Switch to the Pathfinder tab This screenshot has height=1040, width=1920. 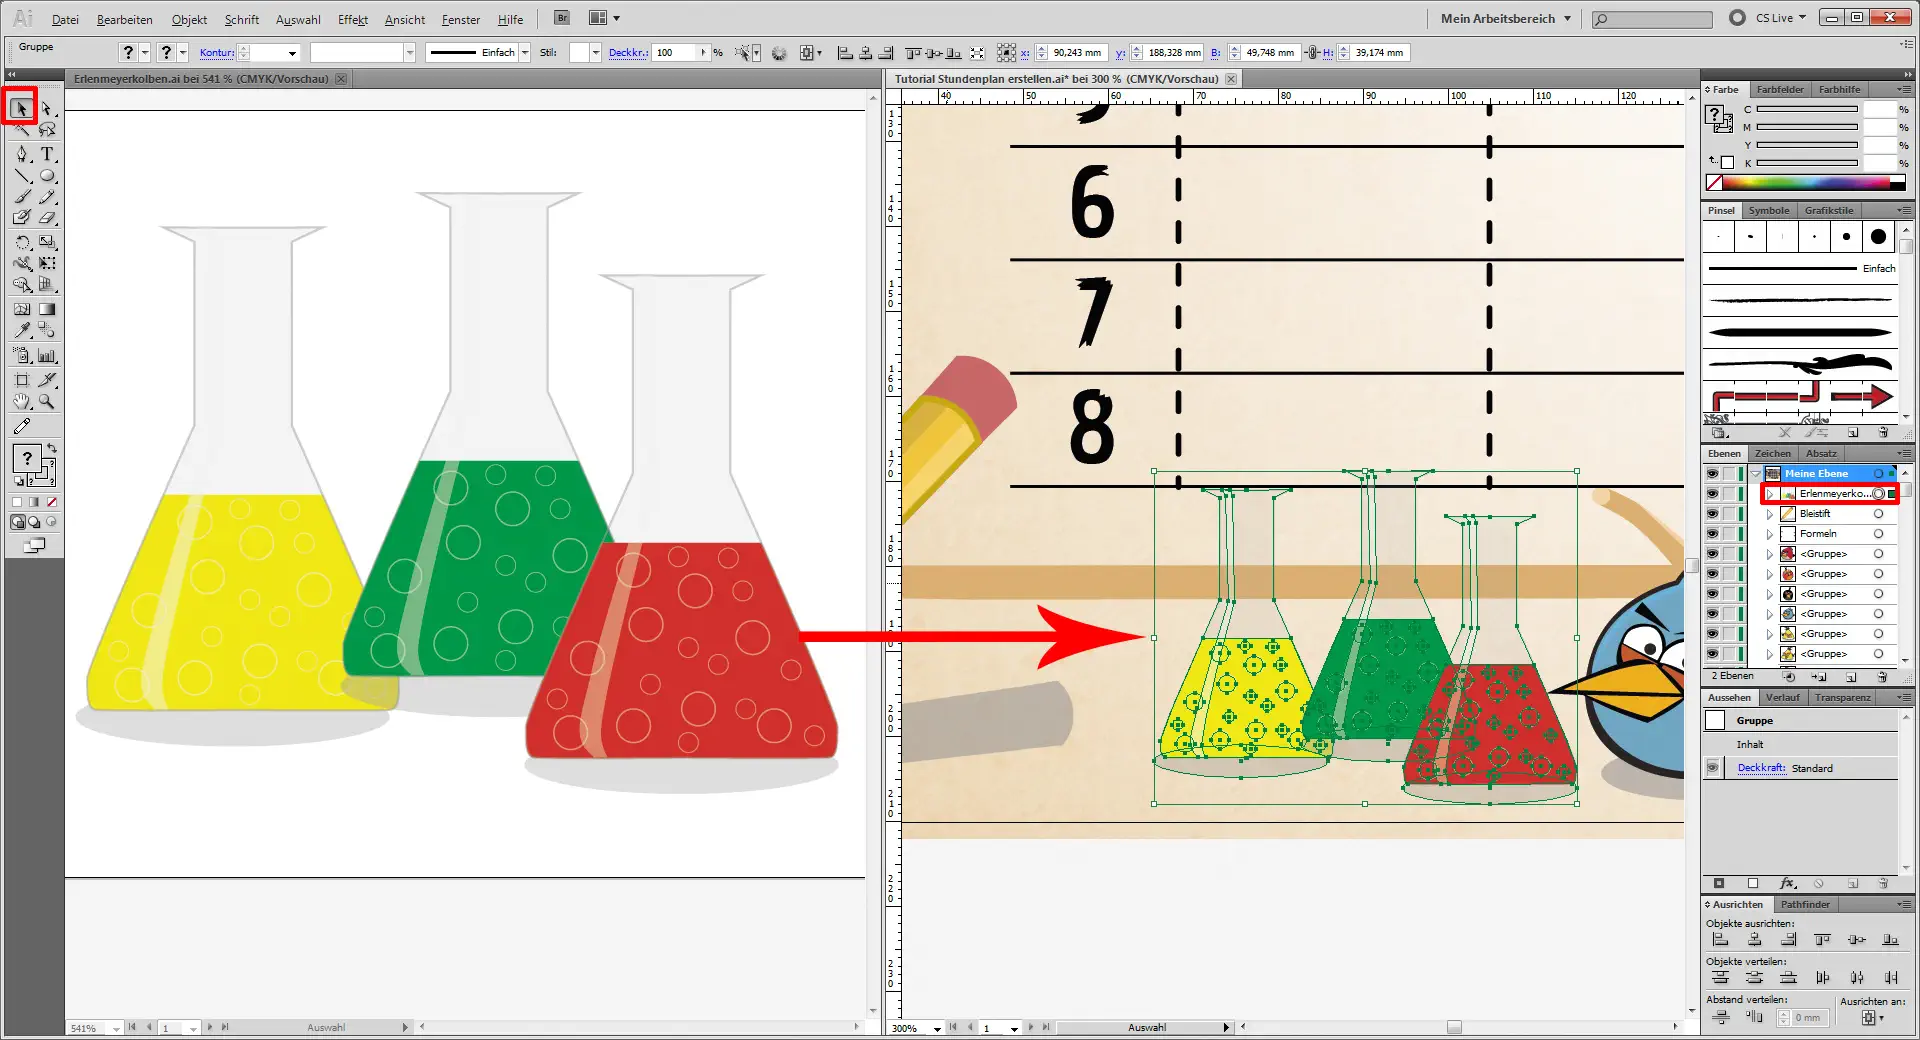pyautogui.click(x=1805, y=904)
